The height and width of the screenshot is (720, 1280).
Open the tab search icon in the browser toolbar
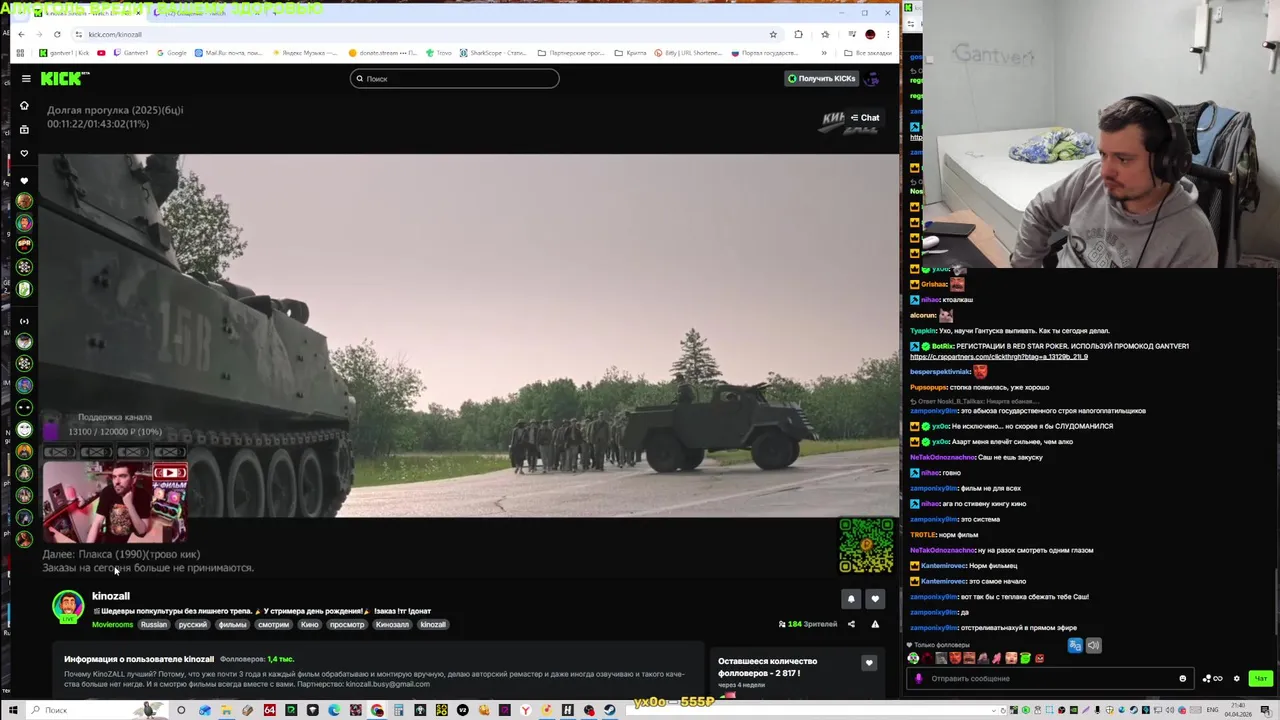[21, 12]
